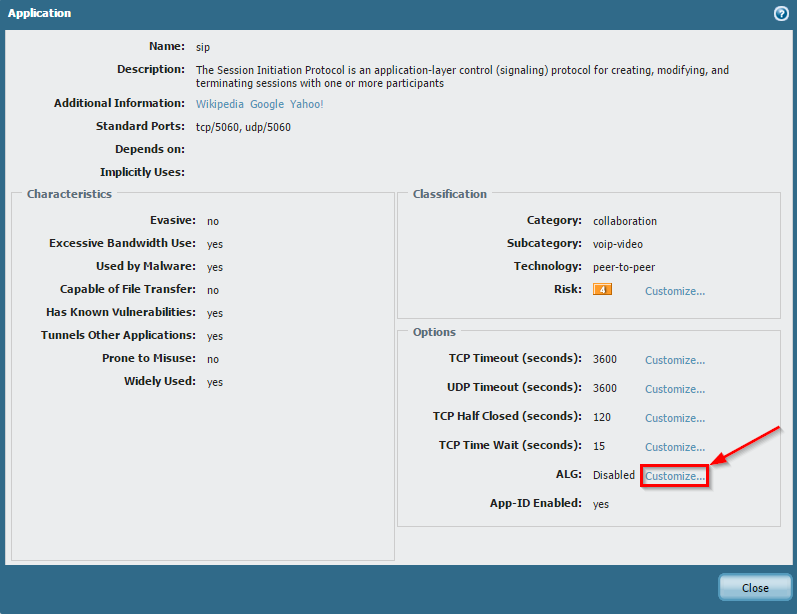Select the voip-video subcategory value

(x=617, y=244)
